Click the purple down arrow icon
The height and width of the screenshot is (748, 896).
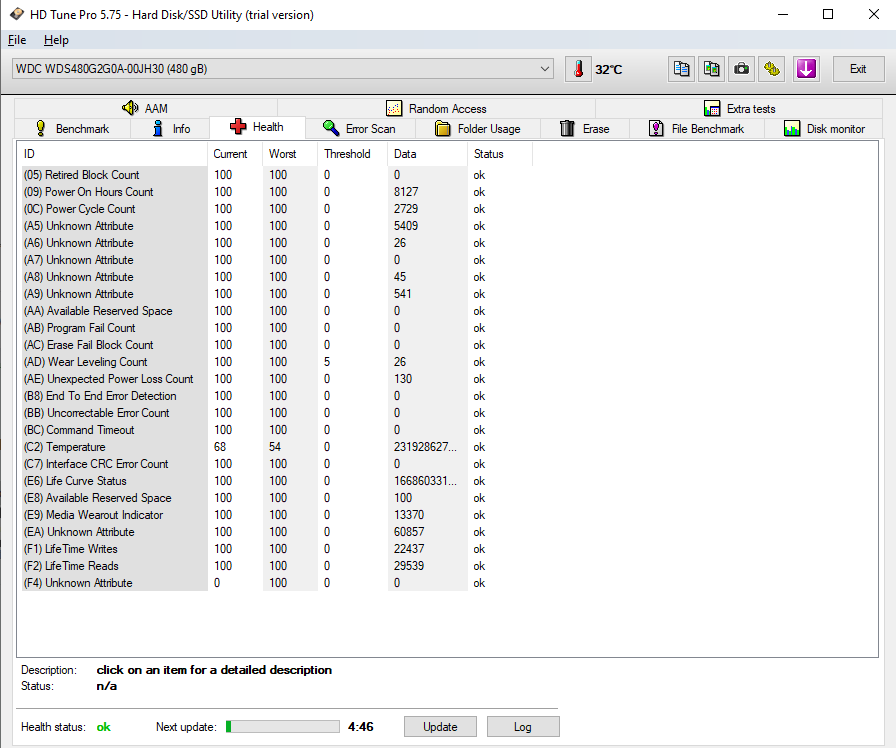click(x=806, y=69)
